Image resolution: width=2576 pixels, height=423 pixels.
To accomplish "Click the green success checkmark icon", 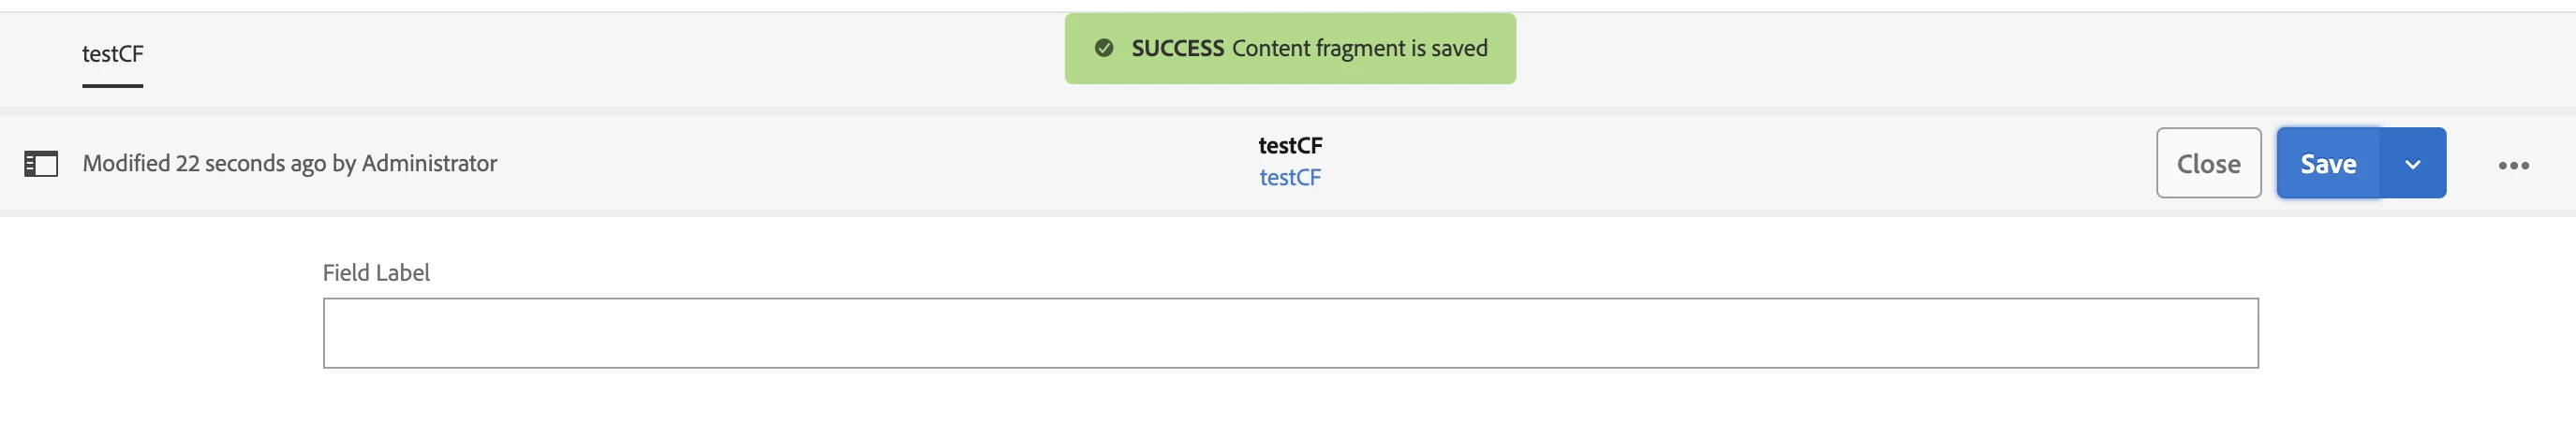I will [1104, 48].
